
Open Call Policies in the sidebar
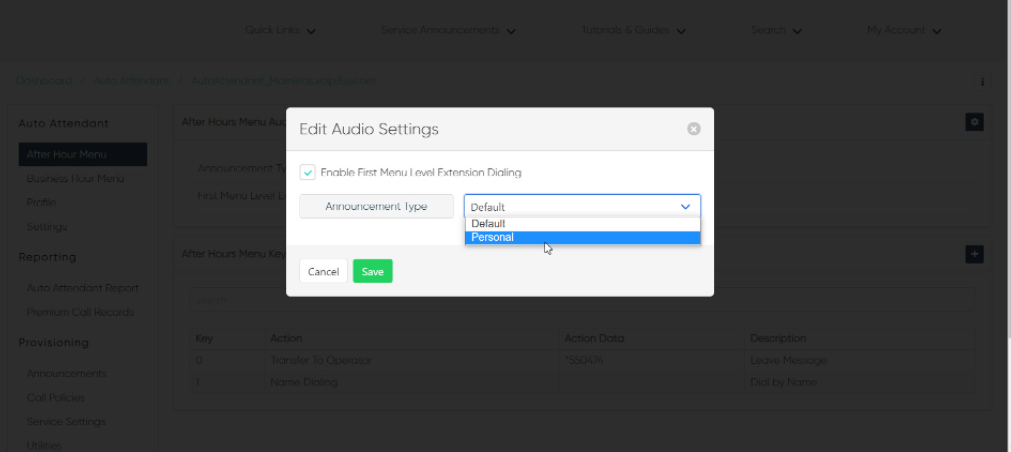tap(55, 398)
